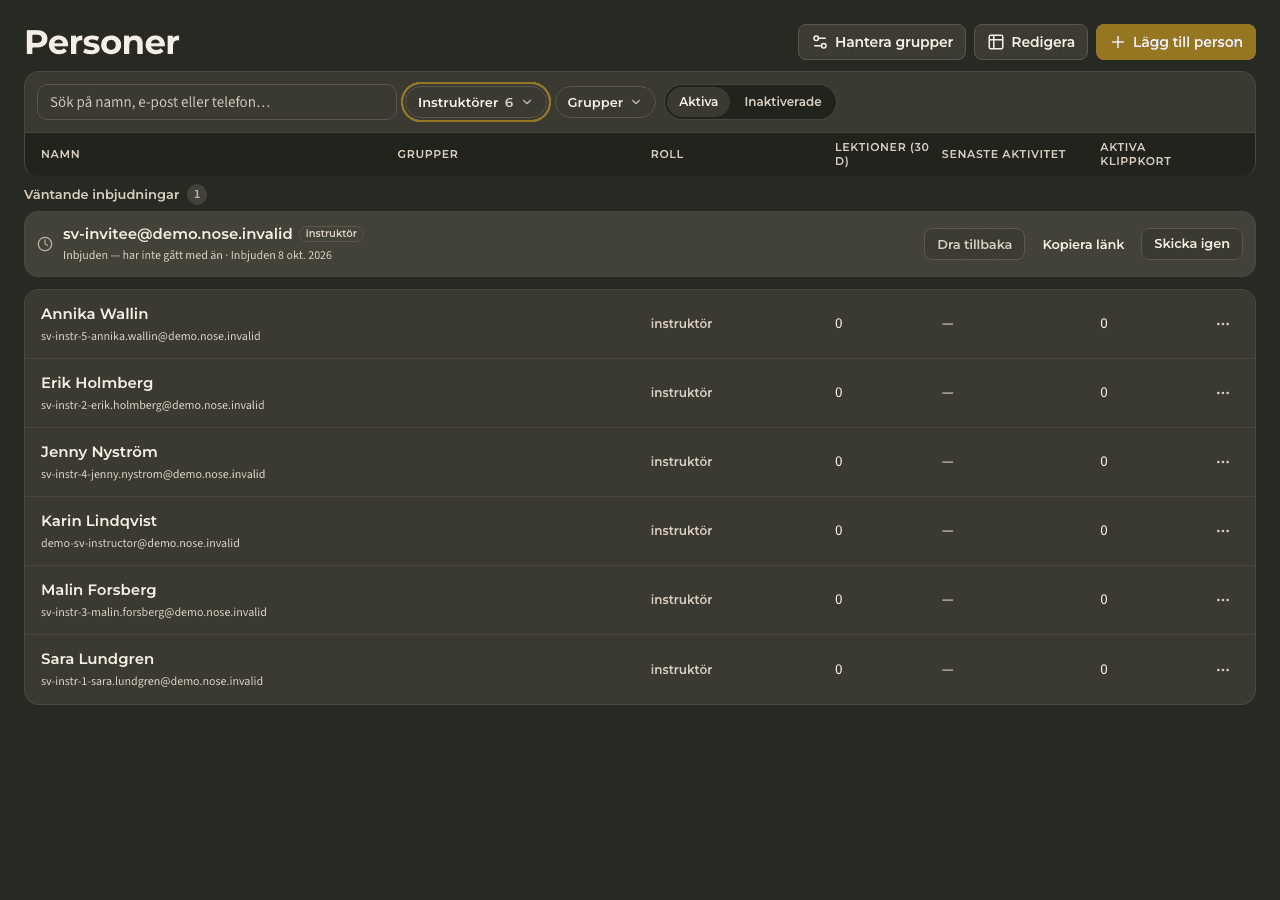Click the SENASTE AKTIVITET column header
This screenshot has width=1280, height=900.
[x=1004, y=154]
